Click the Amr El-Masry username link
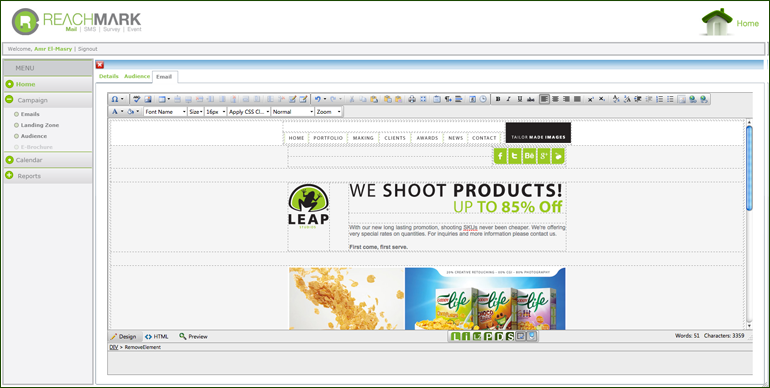770x388 pixels. (x=53, y=49)
